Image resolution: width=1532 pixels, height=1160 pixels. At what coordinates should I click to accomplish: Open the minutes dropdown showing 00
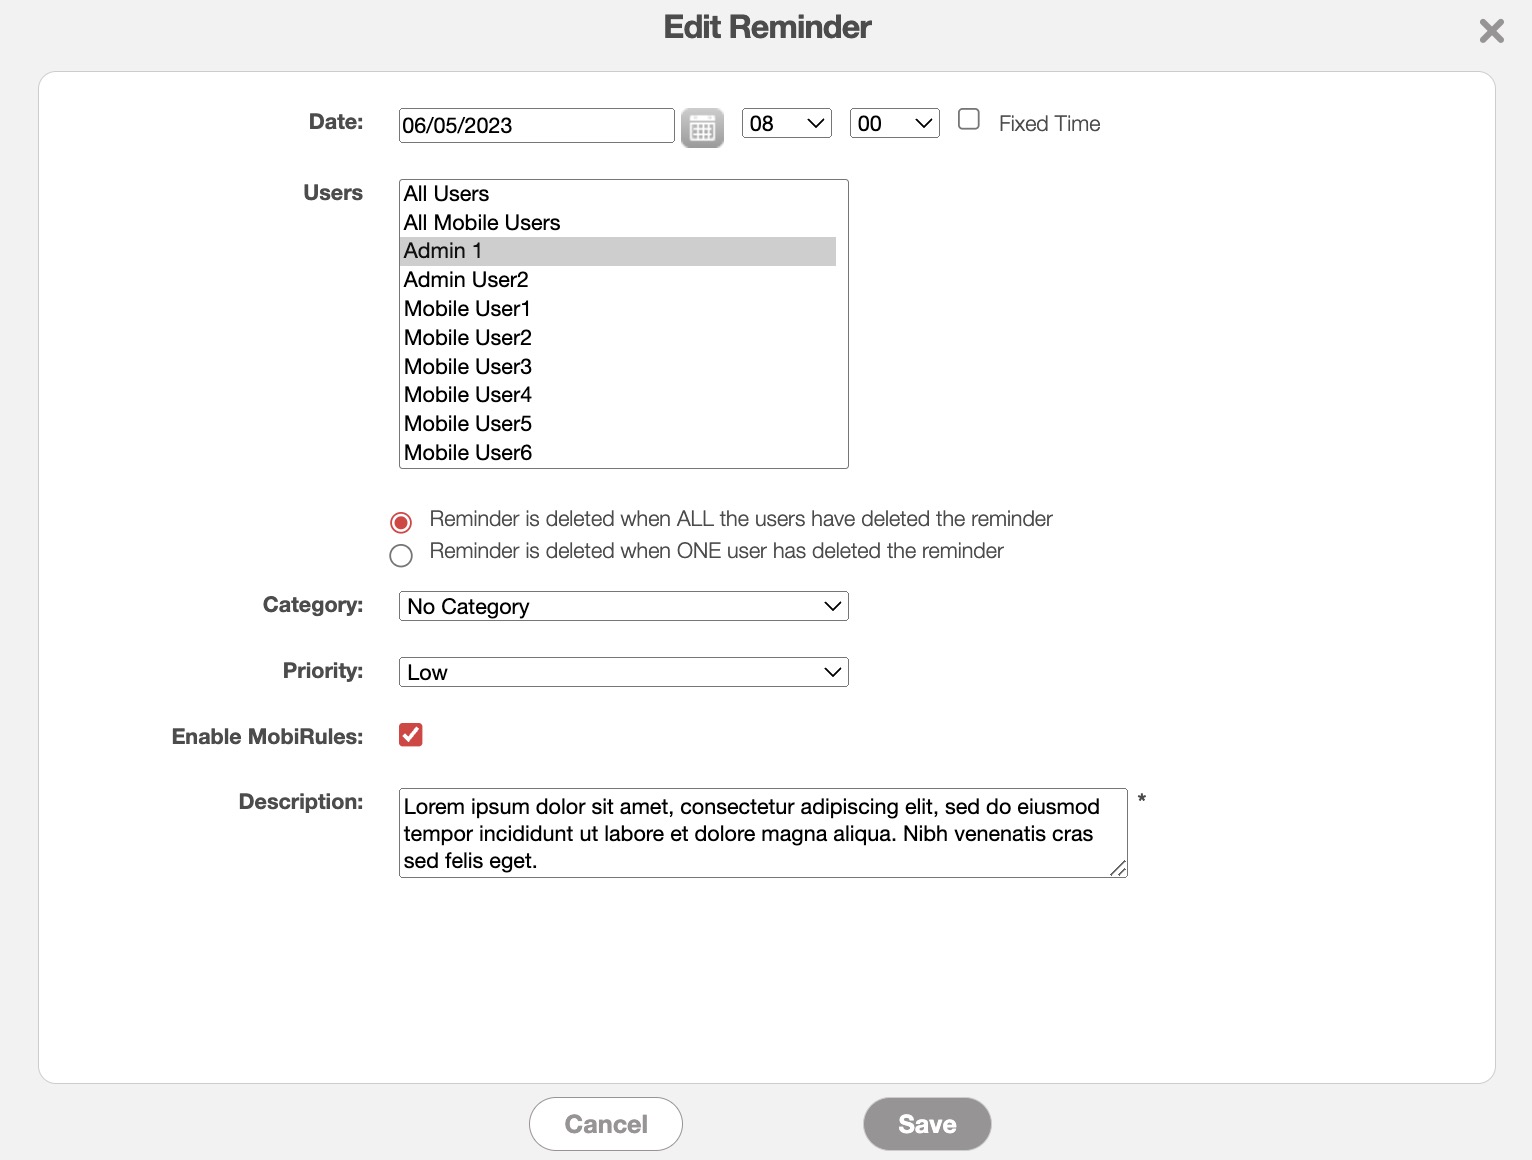pos(894,123)
